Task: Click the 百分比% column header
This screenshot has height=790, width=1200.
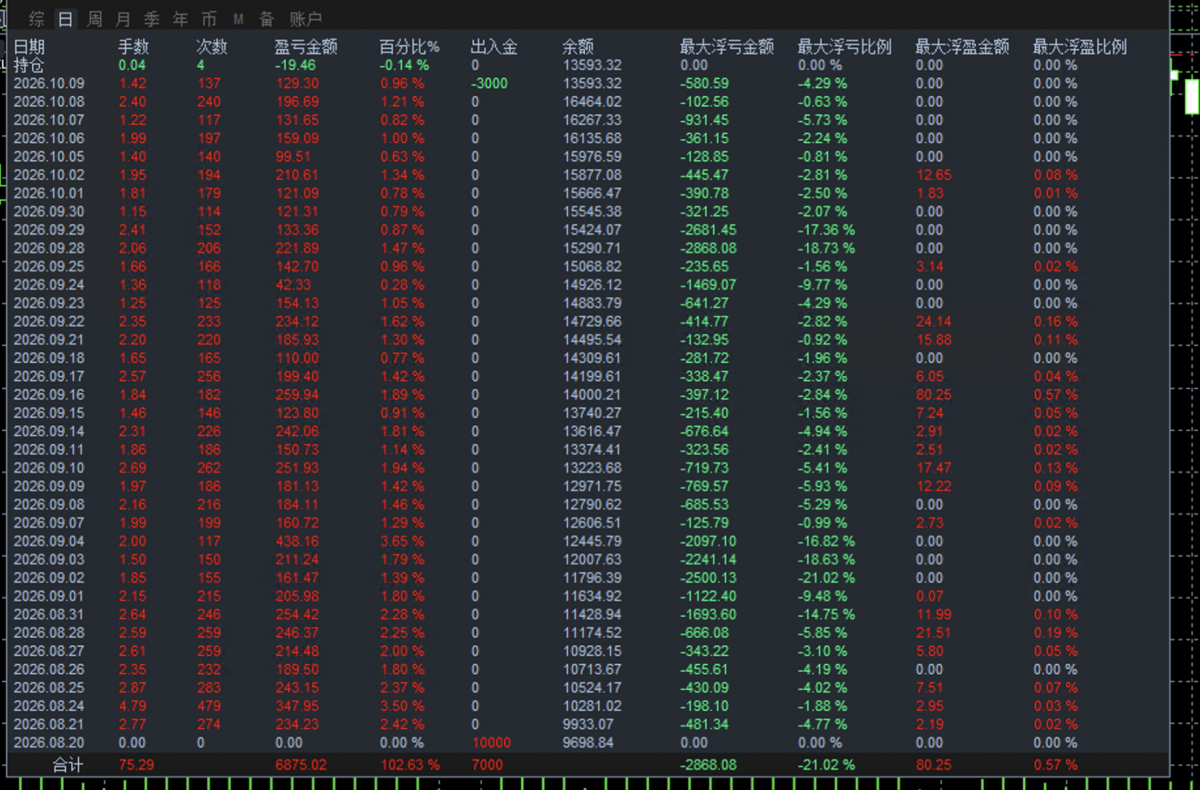Action: coord(410,47)
